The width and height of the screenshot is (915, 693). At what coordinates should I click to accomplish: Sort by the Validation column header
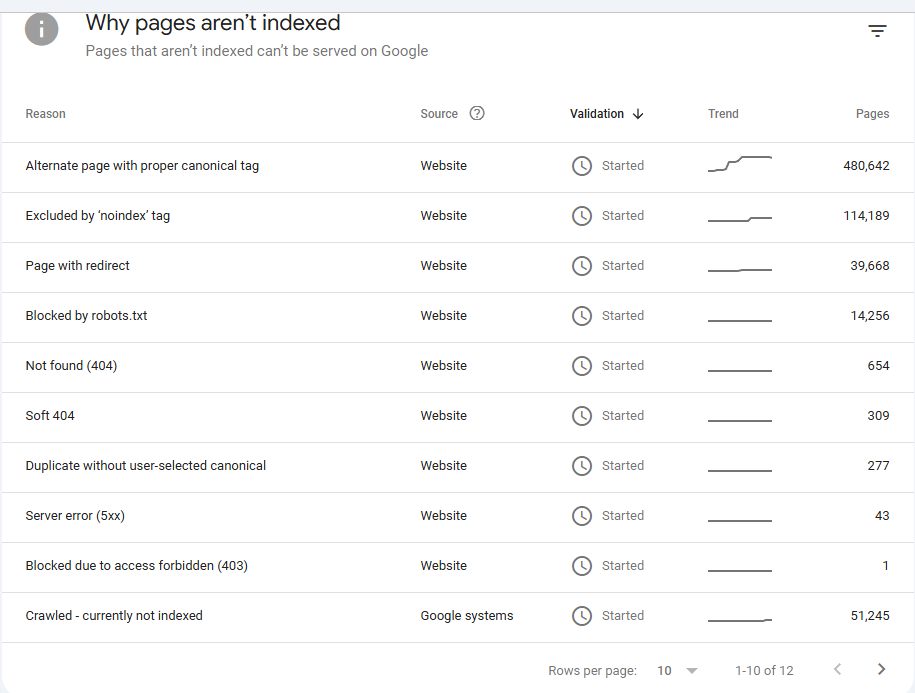[597, 114]
